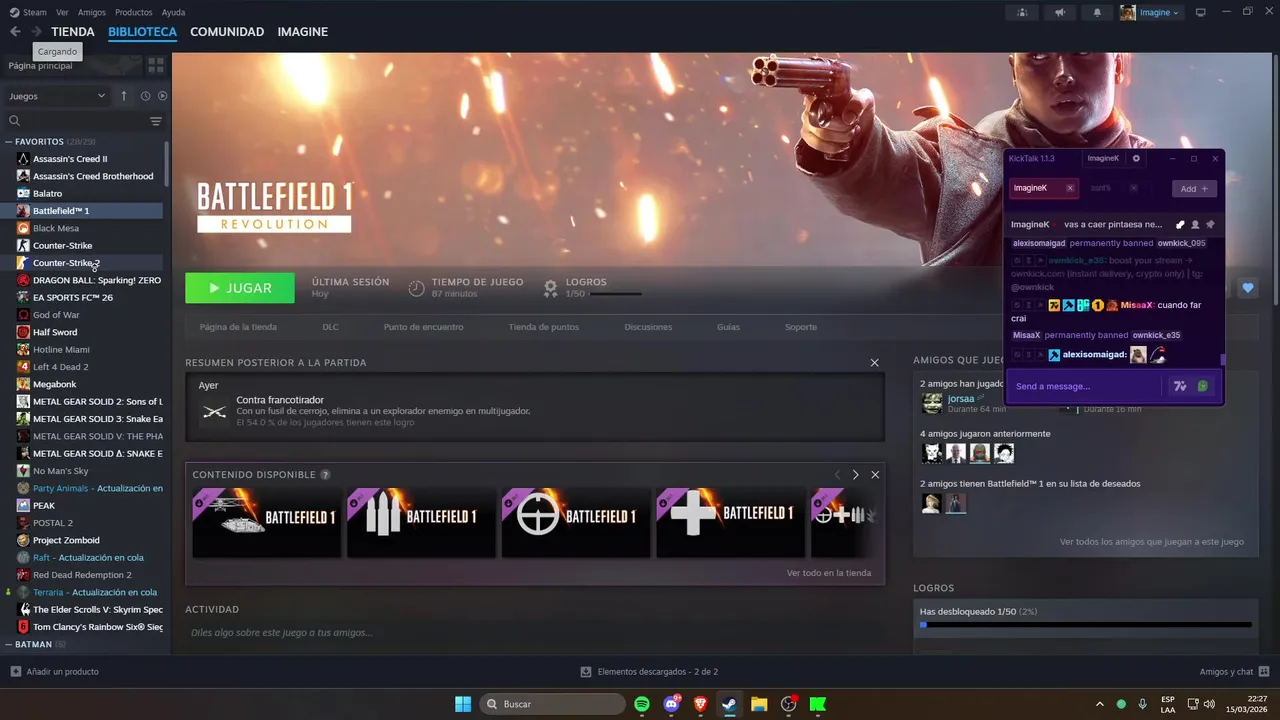The width and height of the screenshot is (1280, 720).
Task: Go back with the Steam back arrow
Action: [15, 32]
